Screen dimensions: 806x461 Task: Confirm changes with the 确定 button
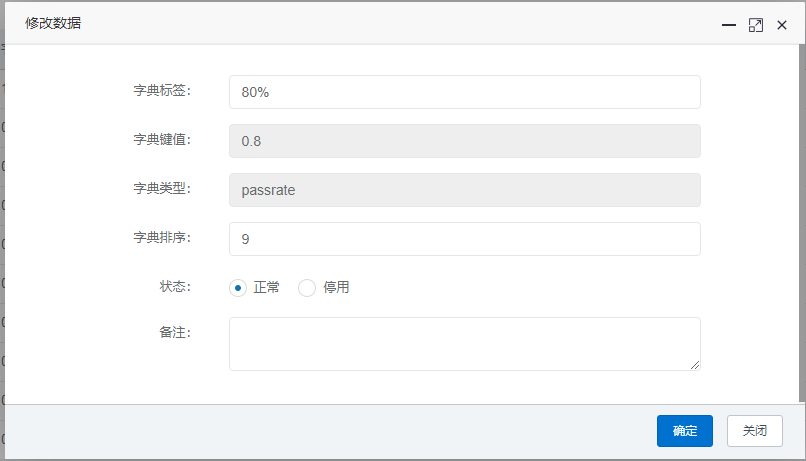pos(685,431)
